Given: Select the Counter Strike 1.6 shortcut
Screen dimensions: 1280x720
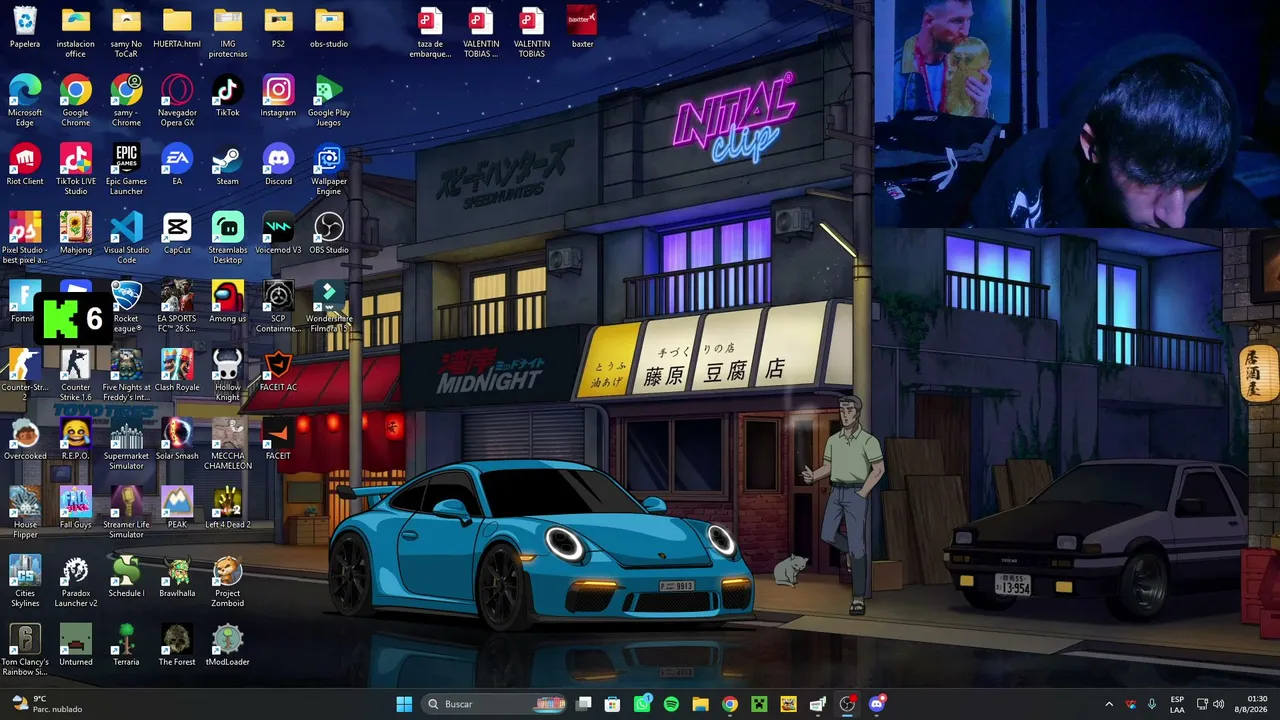Looking at the screenshot, I should 75,376.
